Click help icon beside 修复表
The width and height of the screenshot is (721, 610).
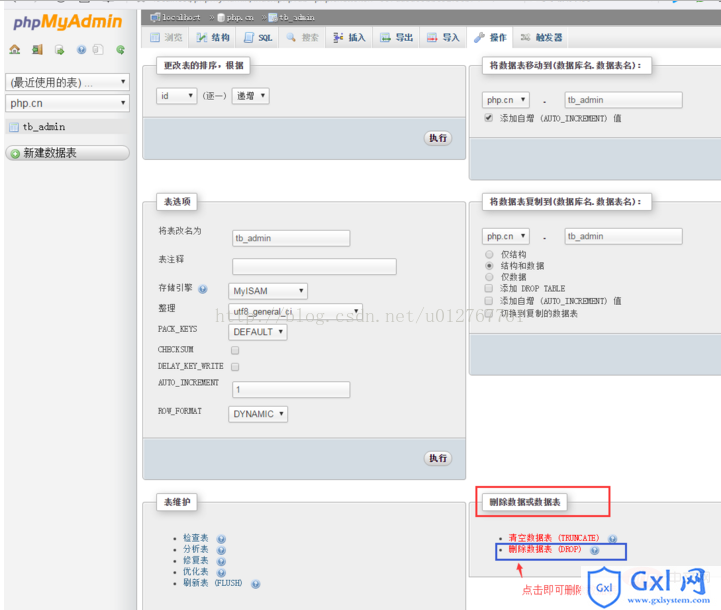(x=221, y=561)
